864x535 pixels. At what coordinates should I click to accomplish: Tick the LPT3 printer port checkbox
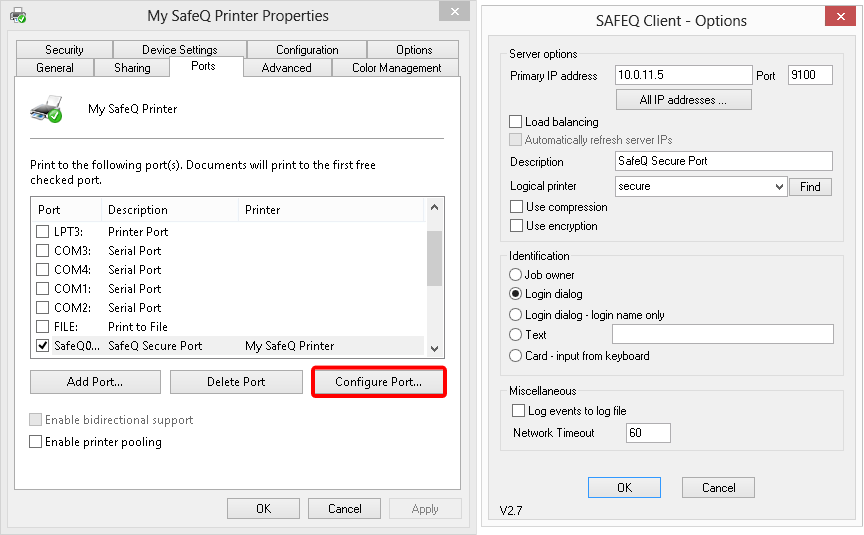tap(43, 231)
